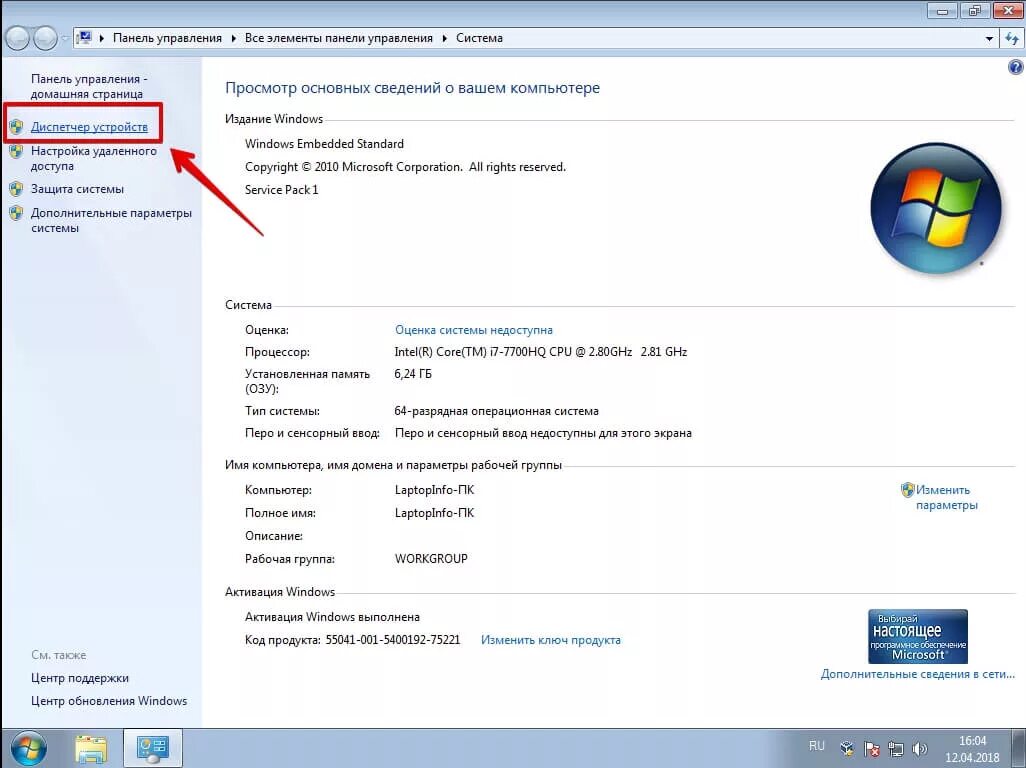Screen dimensions: 1026x768
Task: Click network tray icon
Action: pos(895,749)
